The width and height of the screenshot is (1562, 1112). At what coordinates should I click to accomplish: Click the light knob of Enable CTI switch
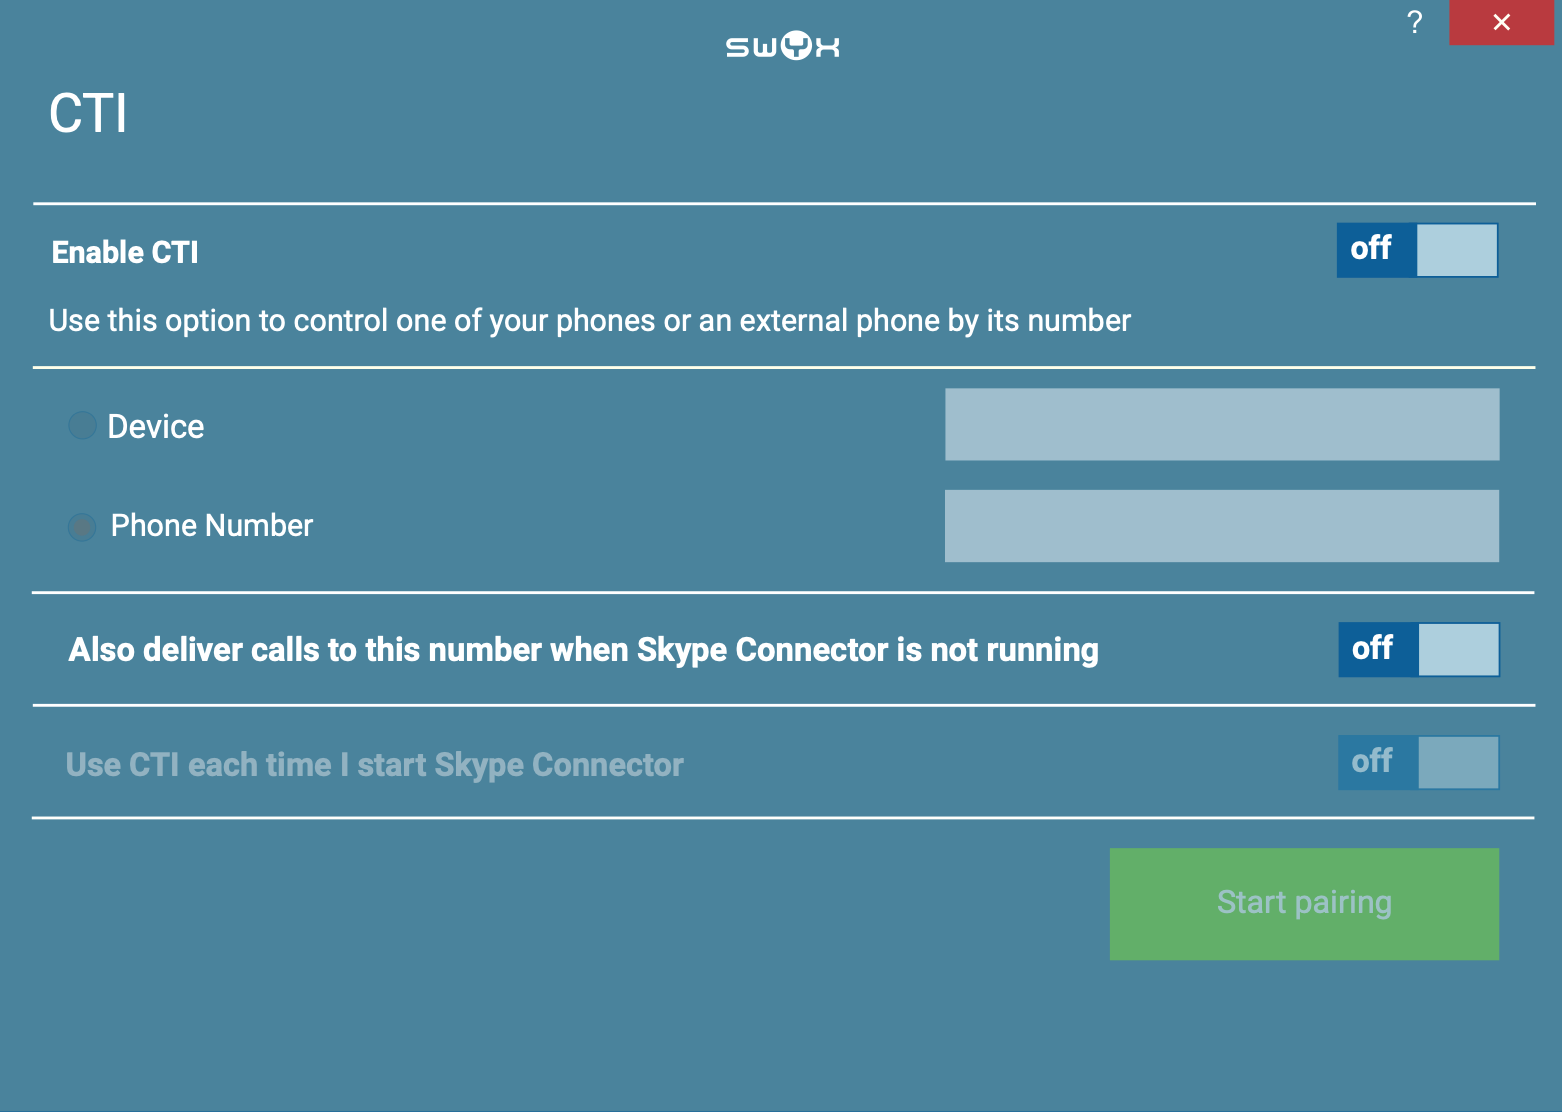pos(1457,250)
